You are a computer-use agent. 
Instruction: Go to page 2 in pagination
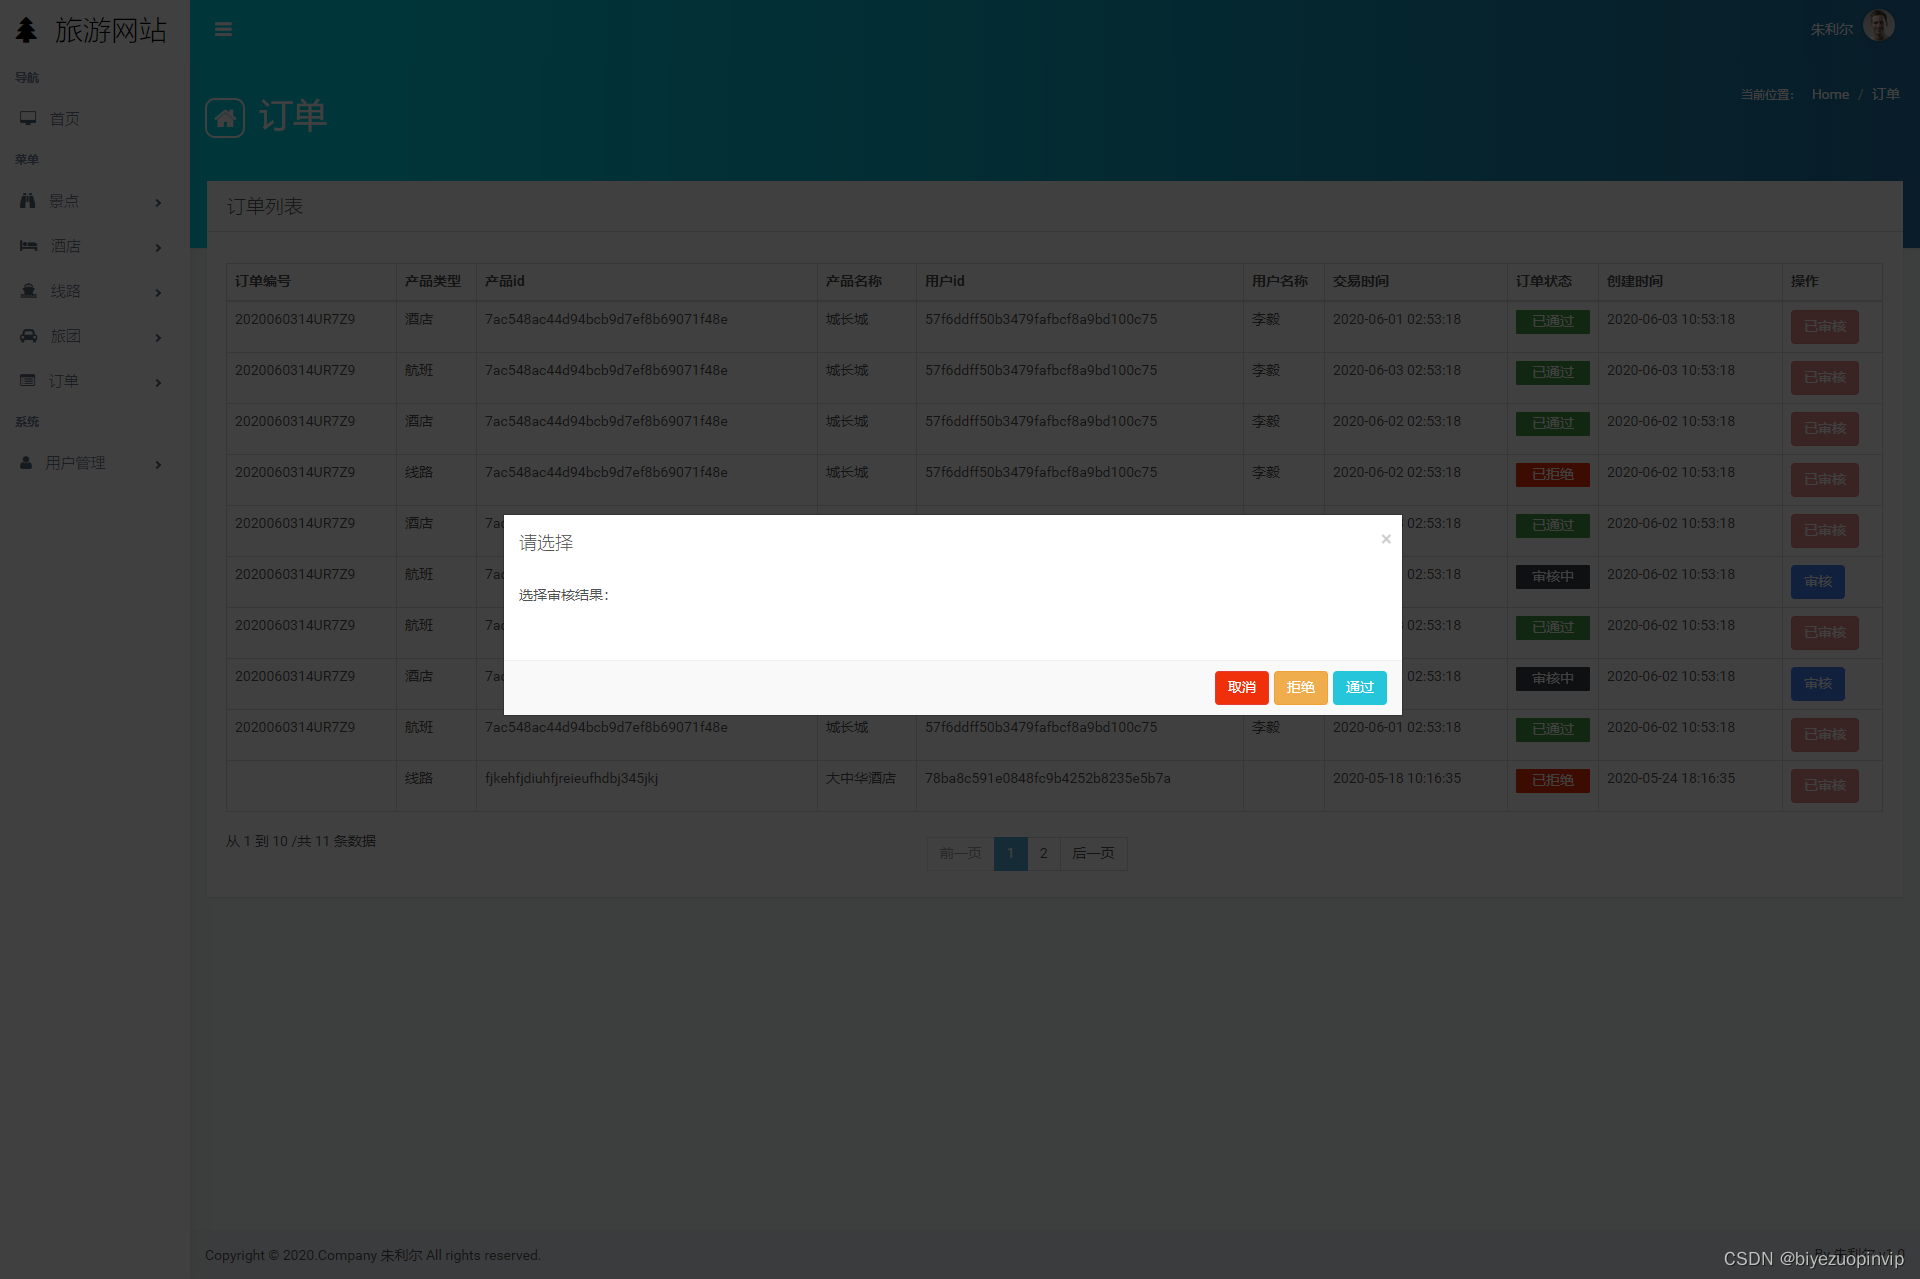coord(1043,853)
